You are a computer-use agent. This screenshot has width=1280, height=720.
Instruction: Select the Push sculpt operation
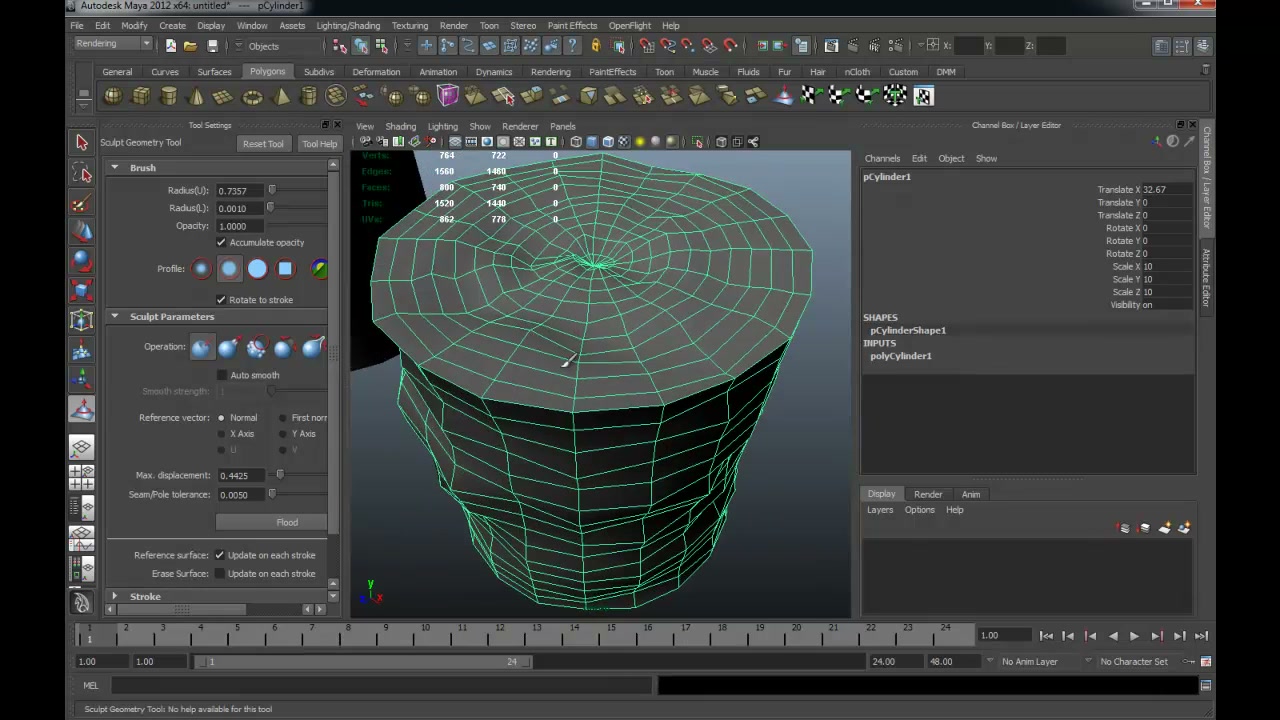201,346
